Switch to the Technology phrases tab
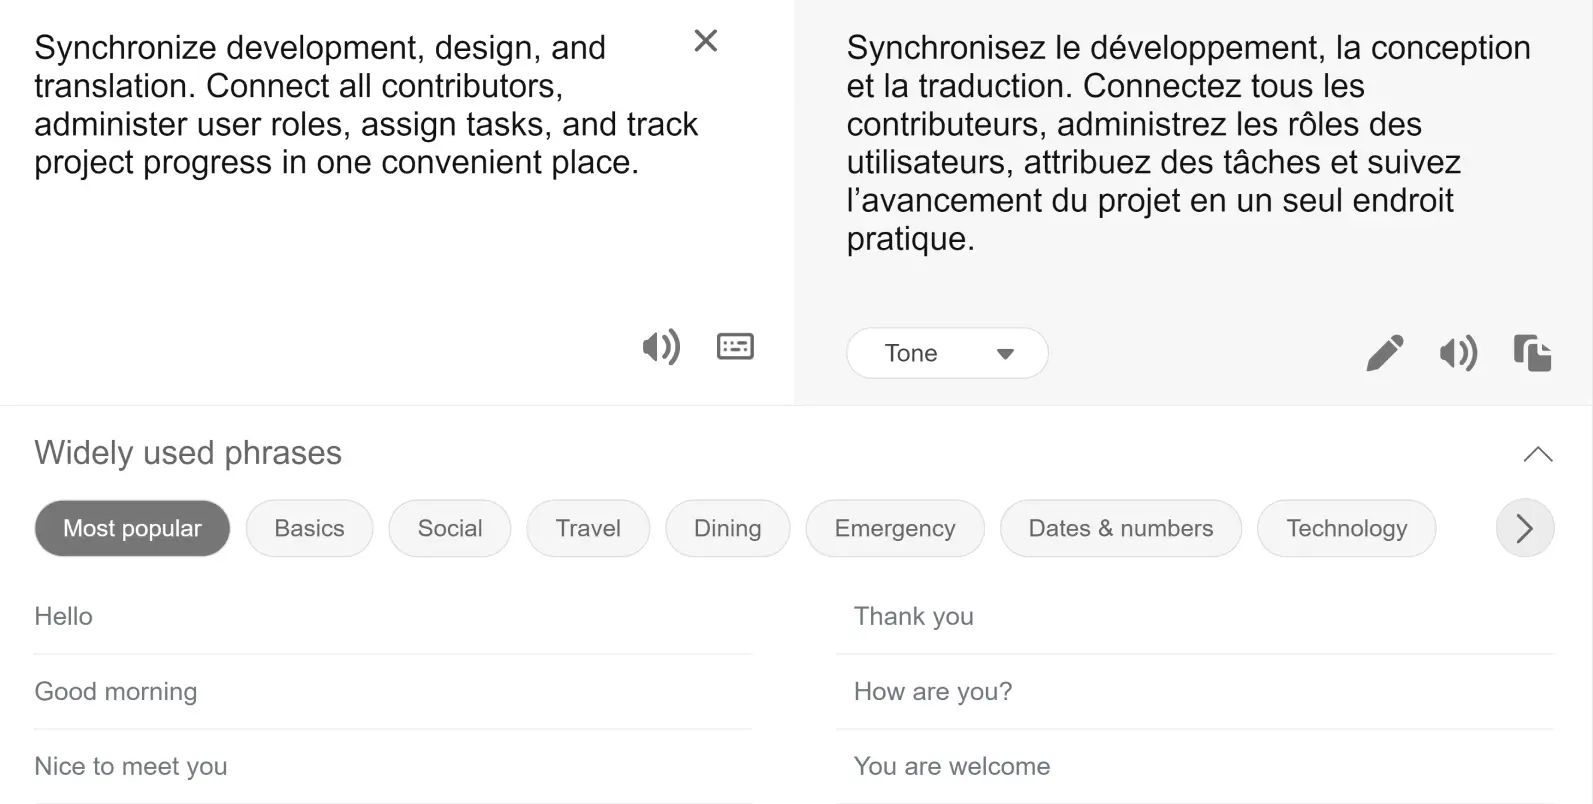The image size is (1593, 804). point(1346,528)
